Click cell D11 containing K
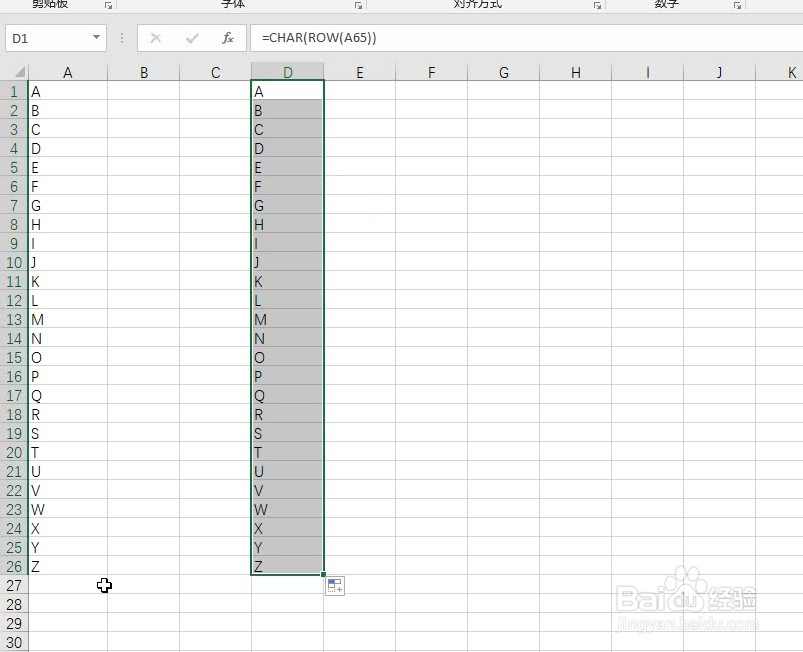Image resolution: width=803 pixels, height=652 pixels. pos(287,281)
